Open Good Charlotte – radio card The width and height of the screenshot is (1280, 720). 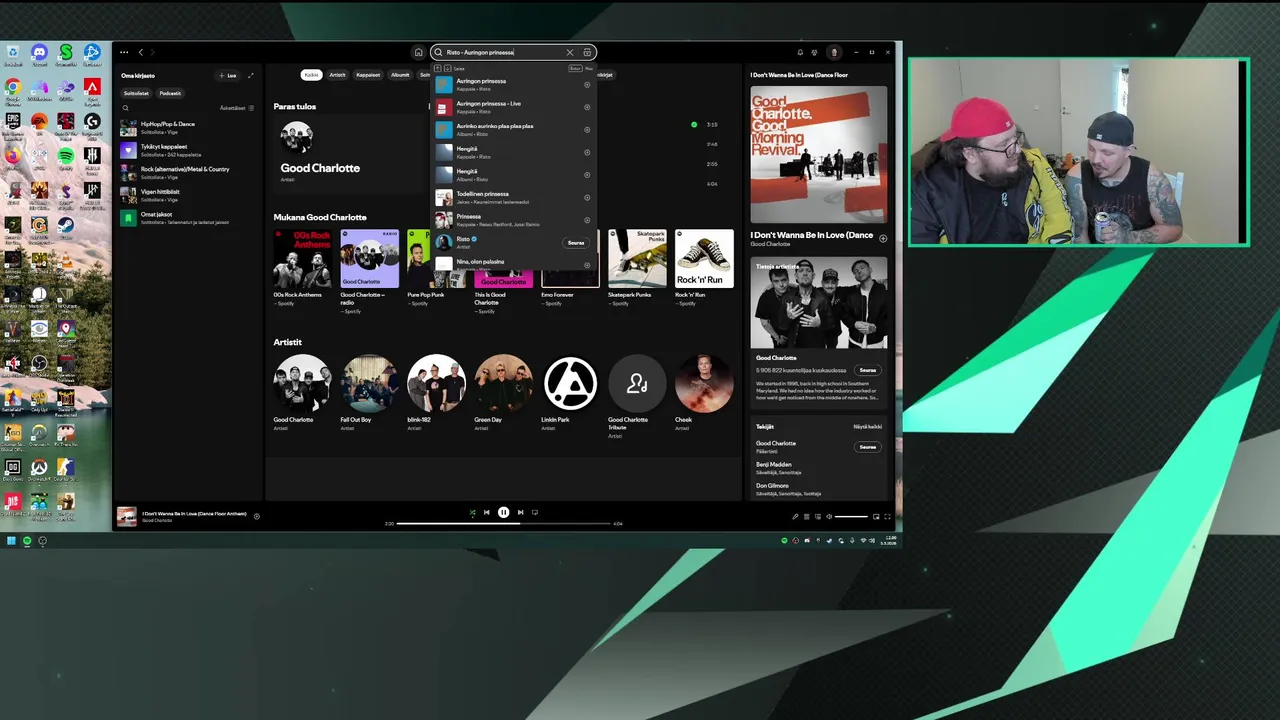point(369,272)
